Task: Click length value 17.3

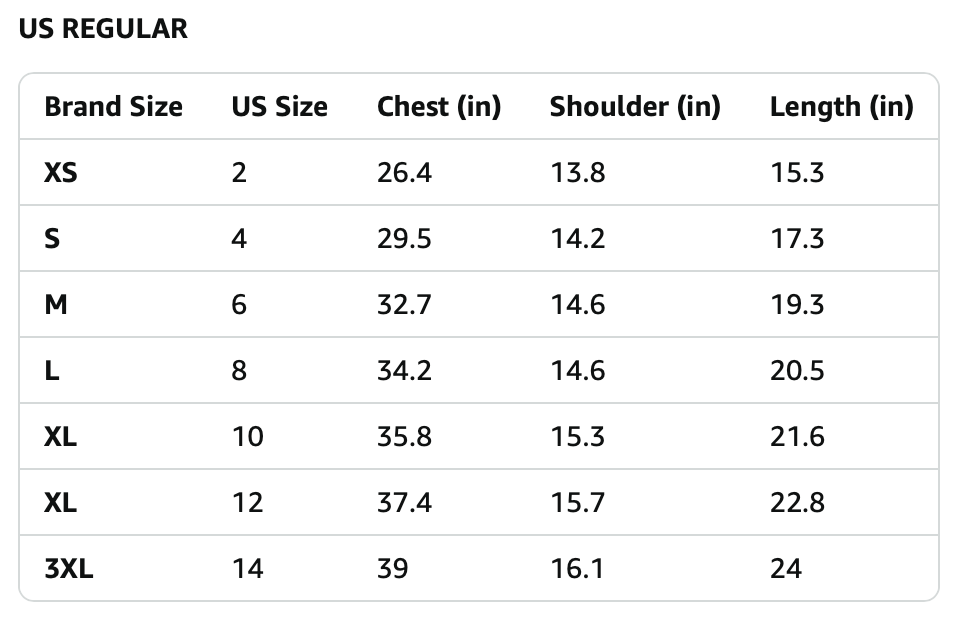Action: tap(797, 239)
